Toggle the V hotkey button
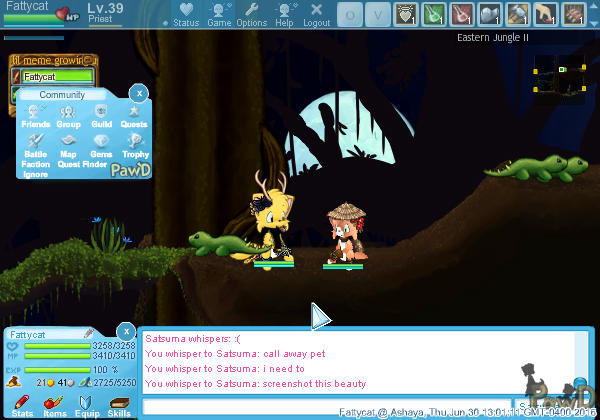600x420 pixels. [x=377, y=14]
